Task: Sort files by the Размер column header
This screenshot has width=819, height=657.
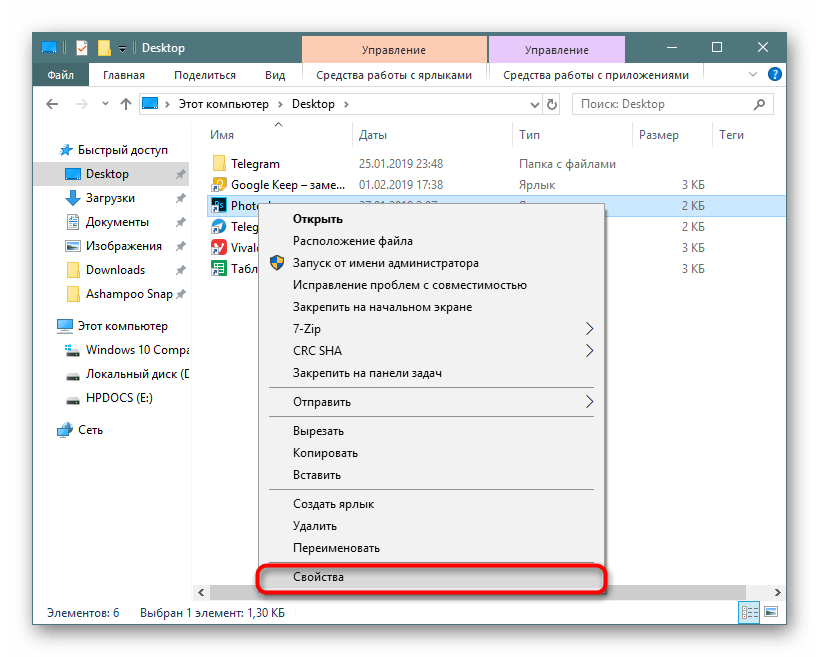Action: (658, 135)
